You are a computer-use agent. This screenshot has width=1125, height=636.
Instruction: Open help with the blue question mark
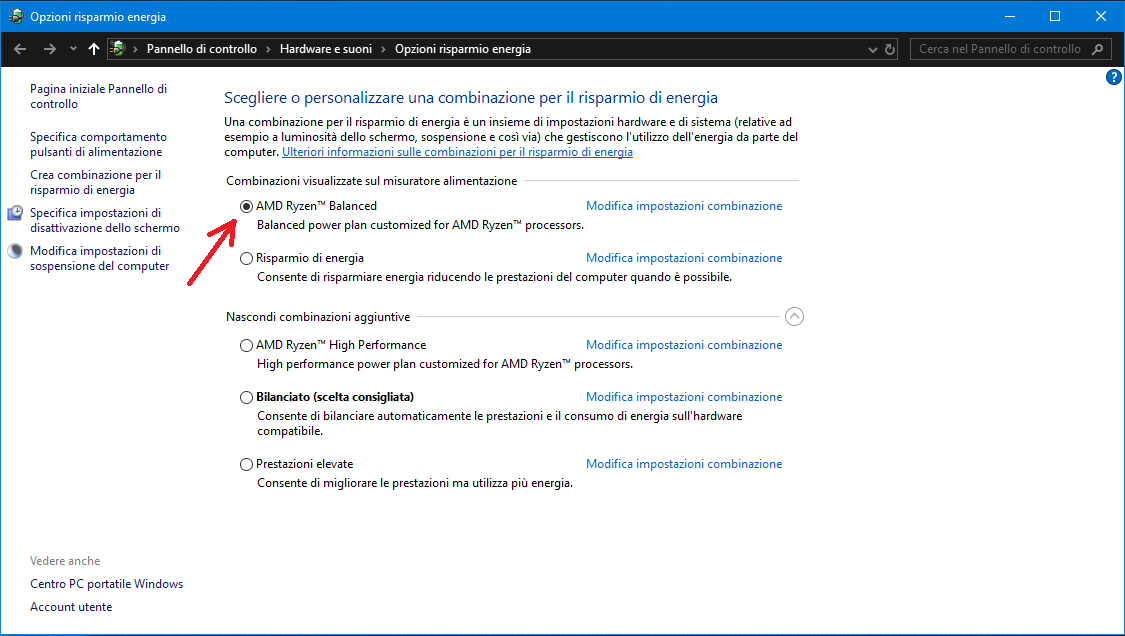tap(1114, 78)
